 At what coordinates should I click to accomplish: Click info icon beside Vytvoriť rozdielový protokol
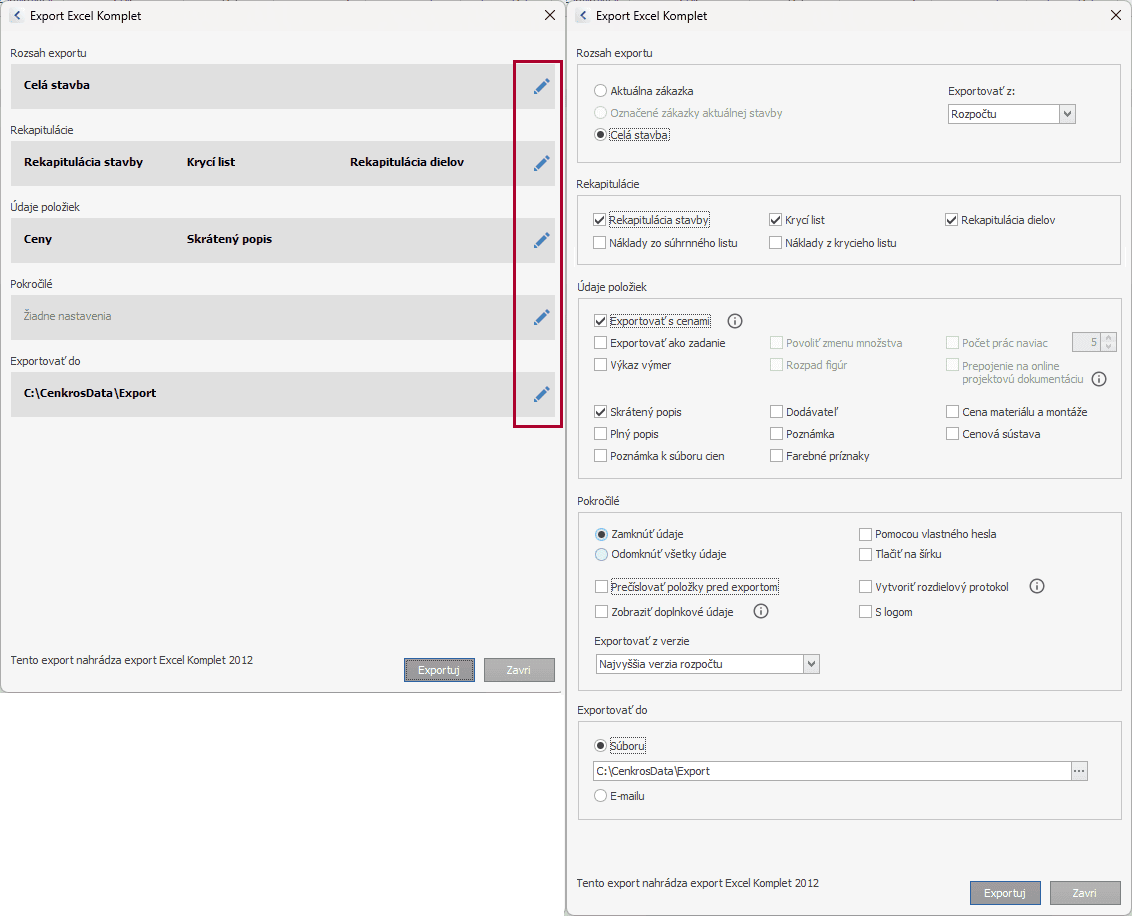(x=1037, y=587)
